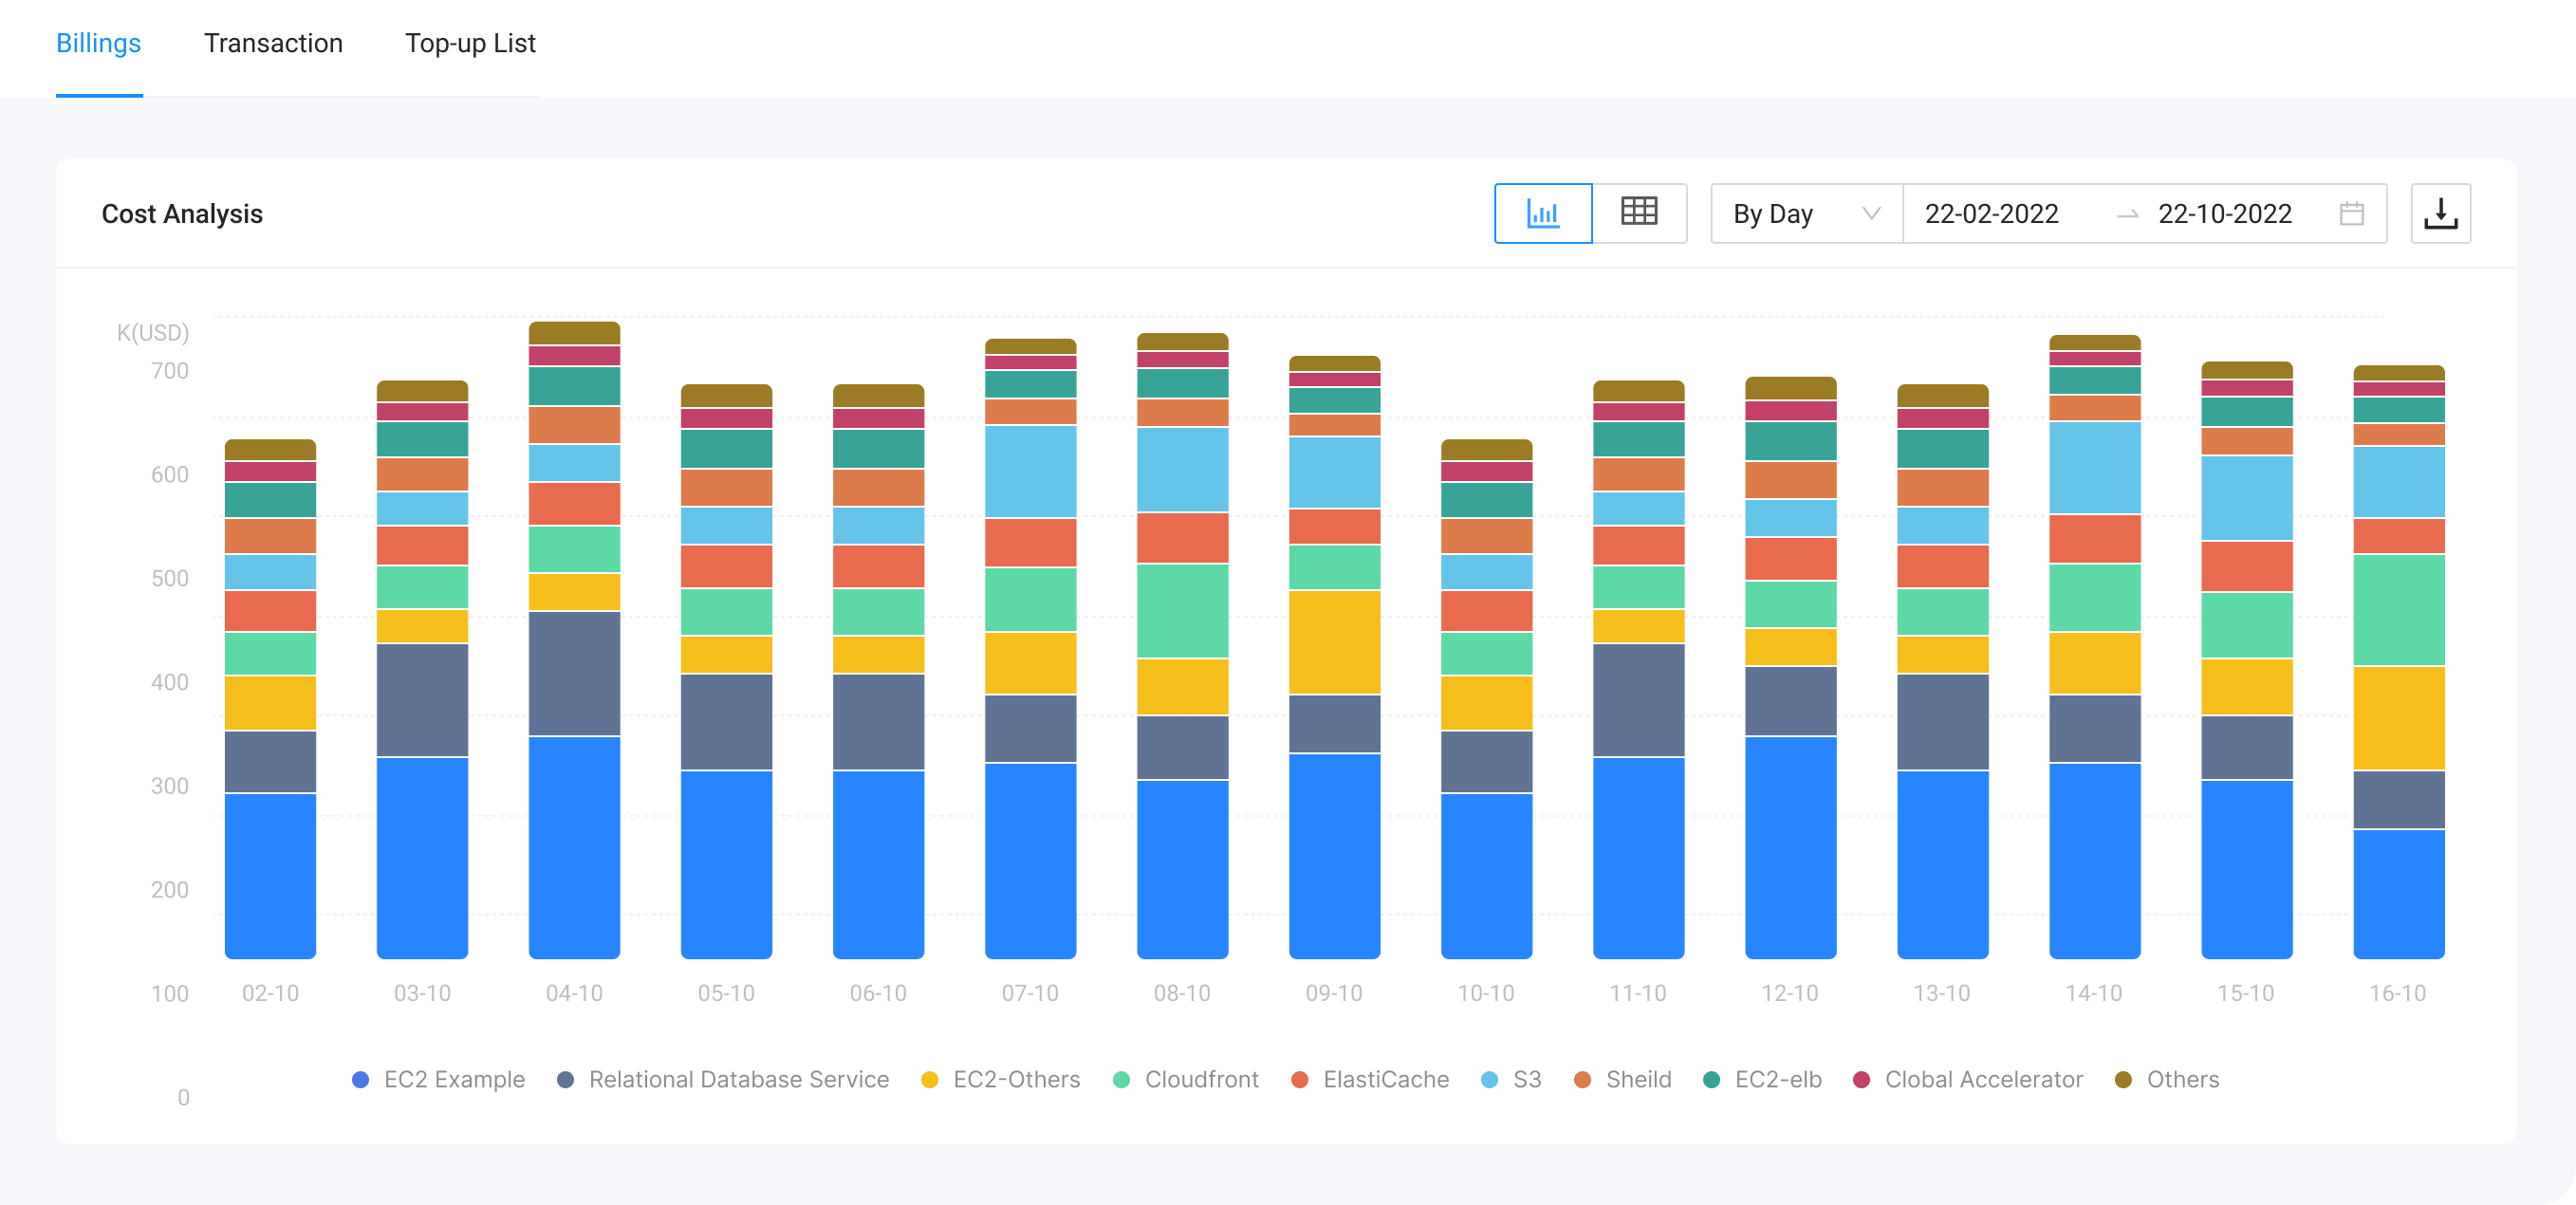This screenshot has width=2576, height=1205.
Task: Select the 02-10 stacked bar
Action: point(270,698)
